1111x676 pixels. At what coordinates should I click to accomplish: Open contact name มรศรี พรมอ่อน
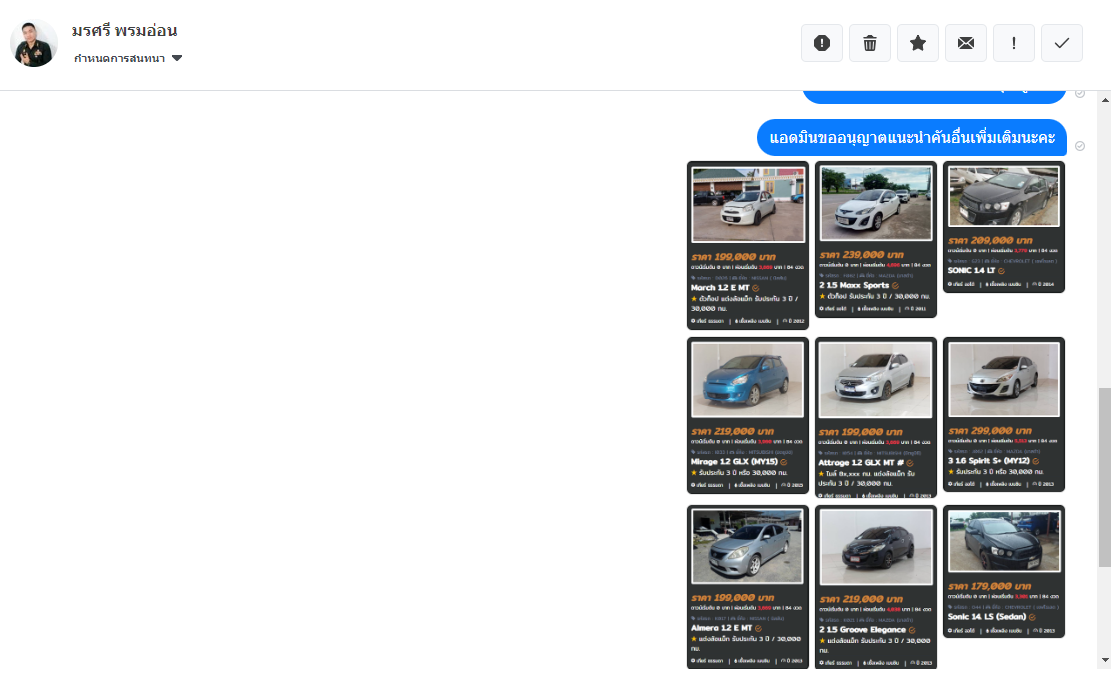coord(124,30)
